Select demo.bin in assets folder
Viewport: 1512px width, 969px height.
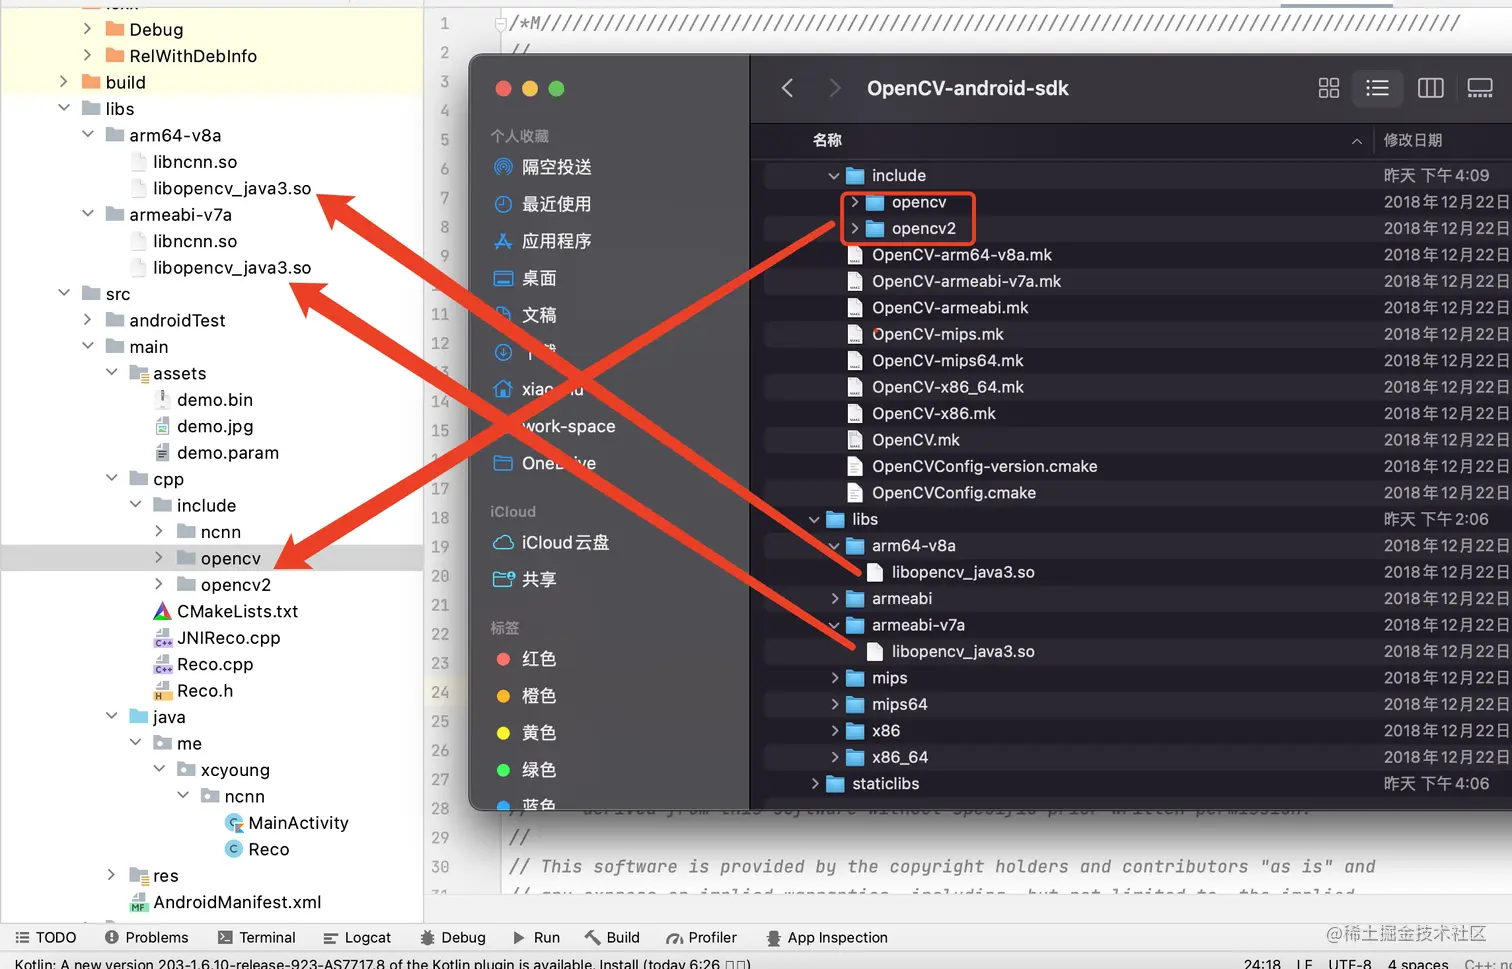click(x=214, y=400)
